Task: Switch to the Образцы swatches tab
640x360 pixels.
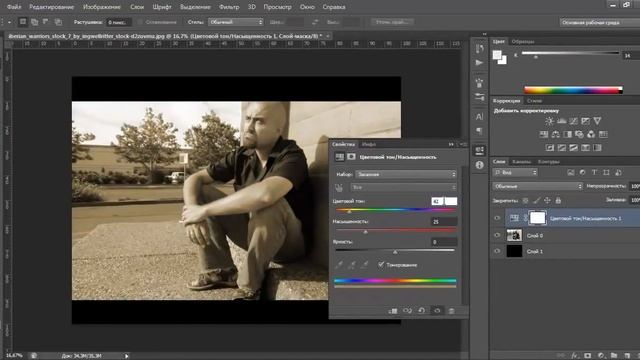Action: (x=523, y=42)
